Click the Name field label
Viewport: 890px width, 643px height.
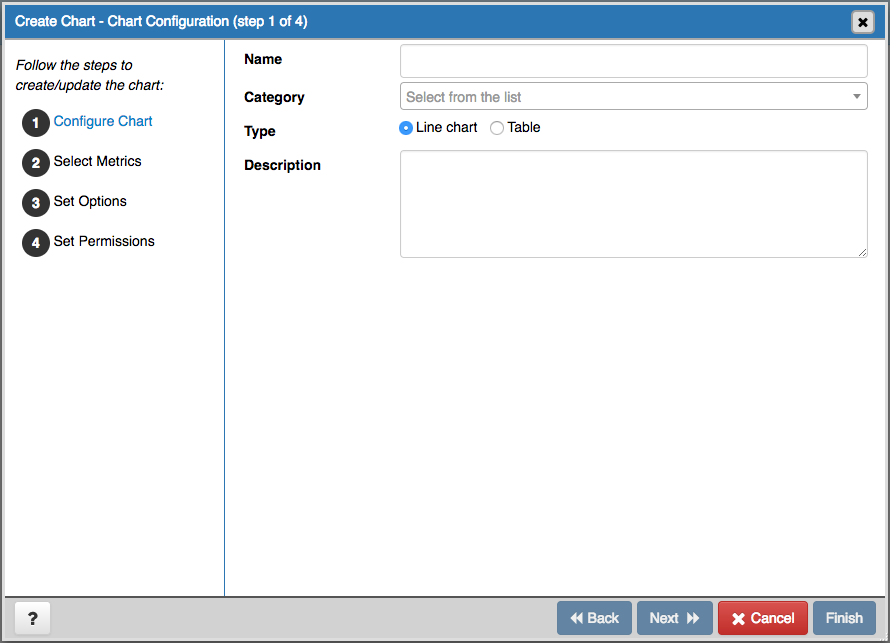click(x=263, y=59)
